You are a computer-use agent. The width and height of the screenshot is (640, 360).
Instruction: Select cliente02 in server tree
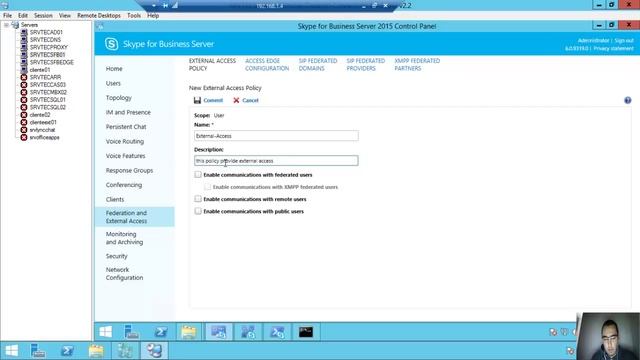click(40, 115)
